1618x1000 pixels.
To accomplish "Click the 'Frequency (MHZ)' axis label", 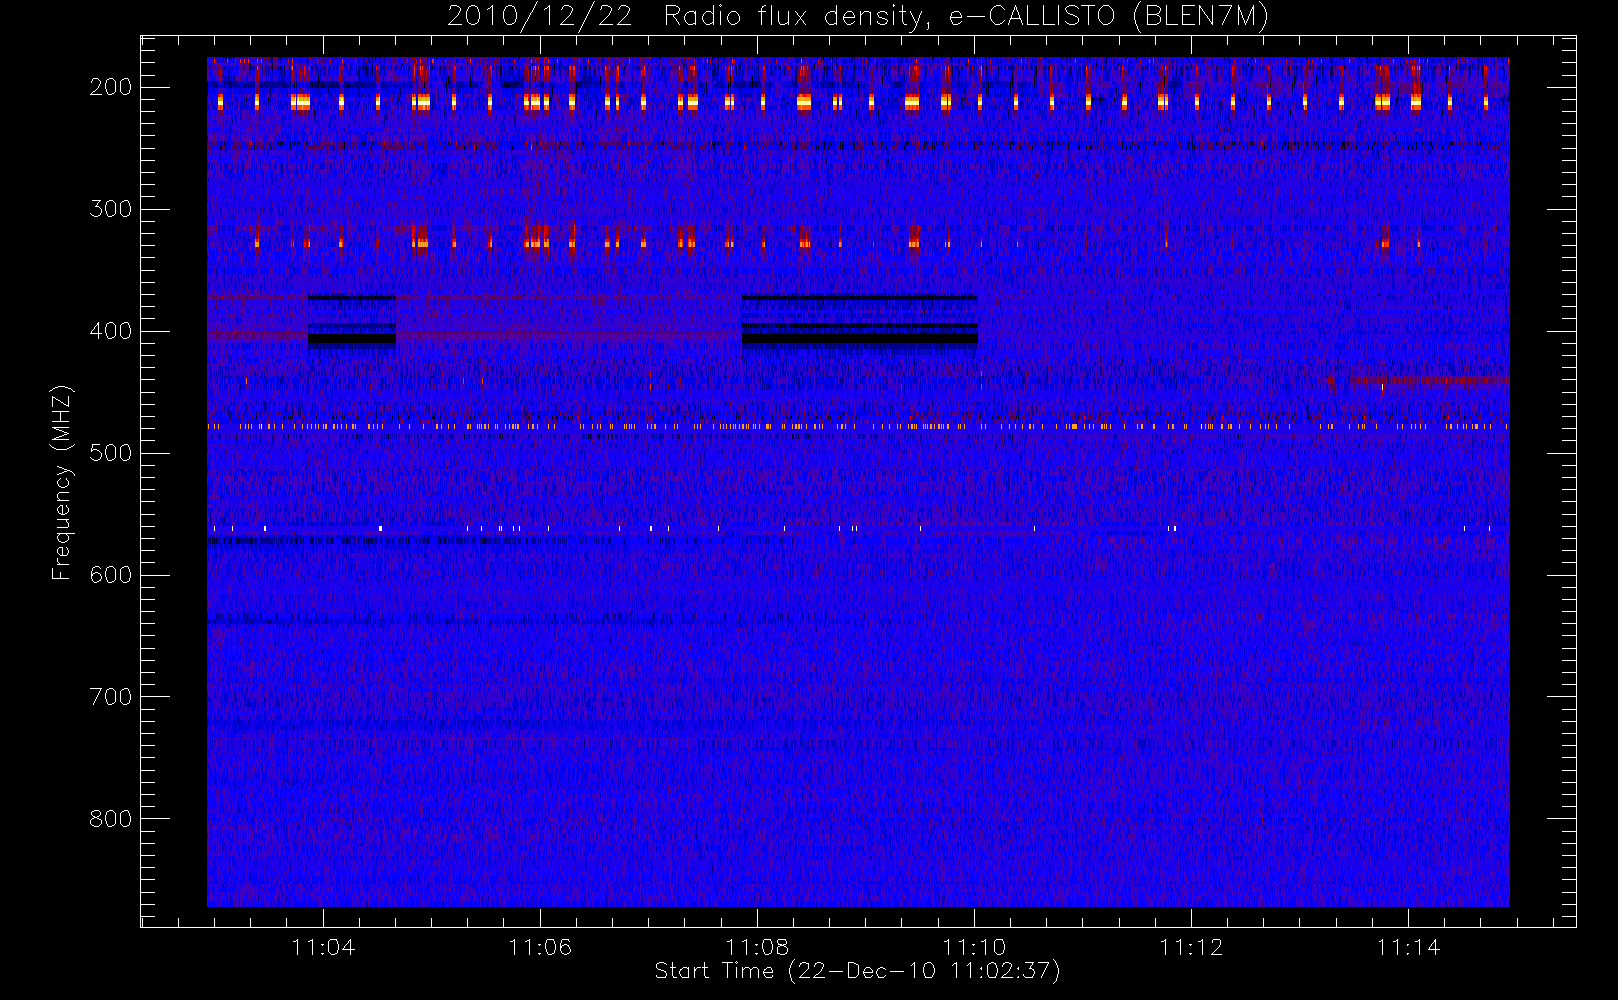I will pyautogui.click(x=62, y=482).
